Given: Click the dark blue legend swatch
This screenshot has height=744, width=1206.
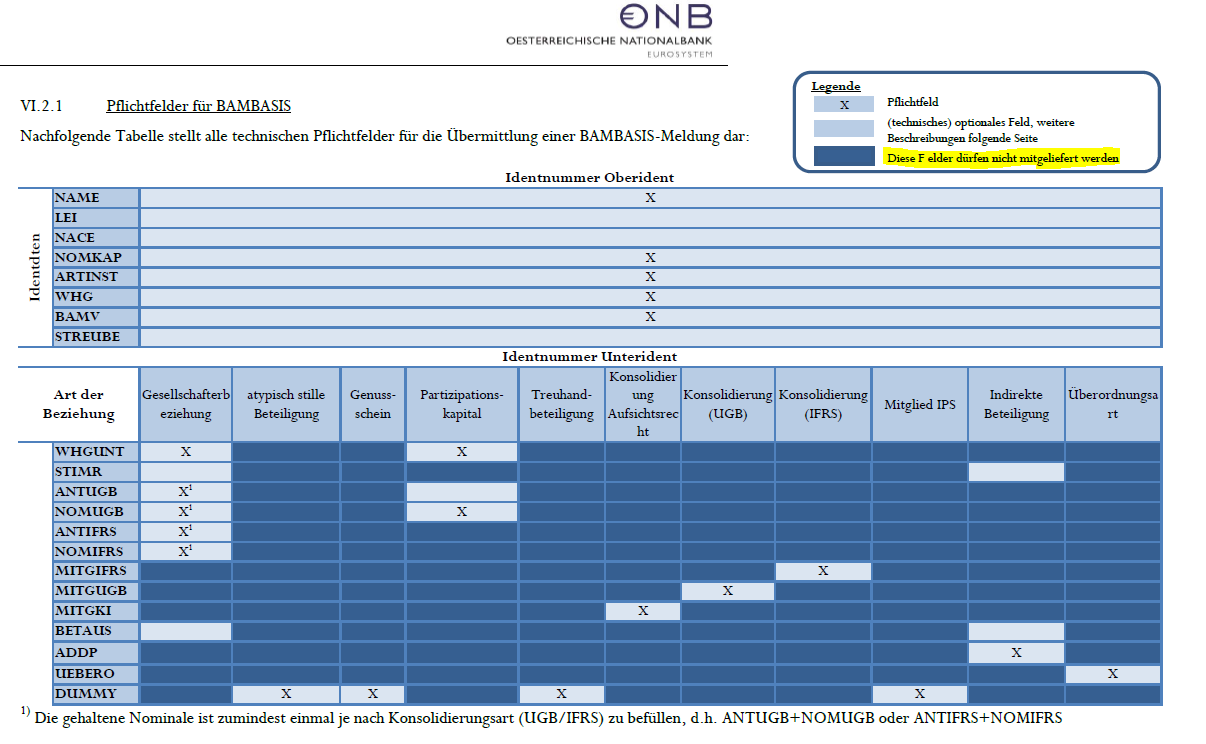Looking at the screenshot, I should pyautogui.click(x=843, y=157).
